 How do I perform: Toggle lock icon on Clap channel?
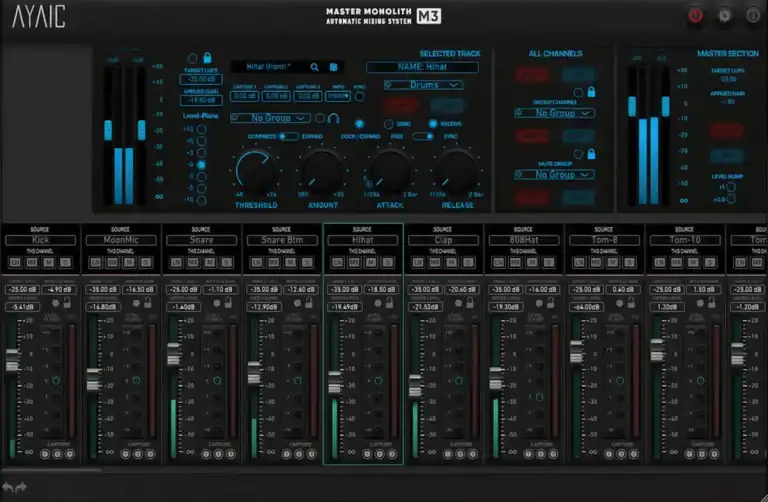pos(470,303)
